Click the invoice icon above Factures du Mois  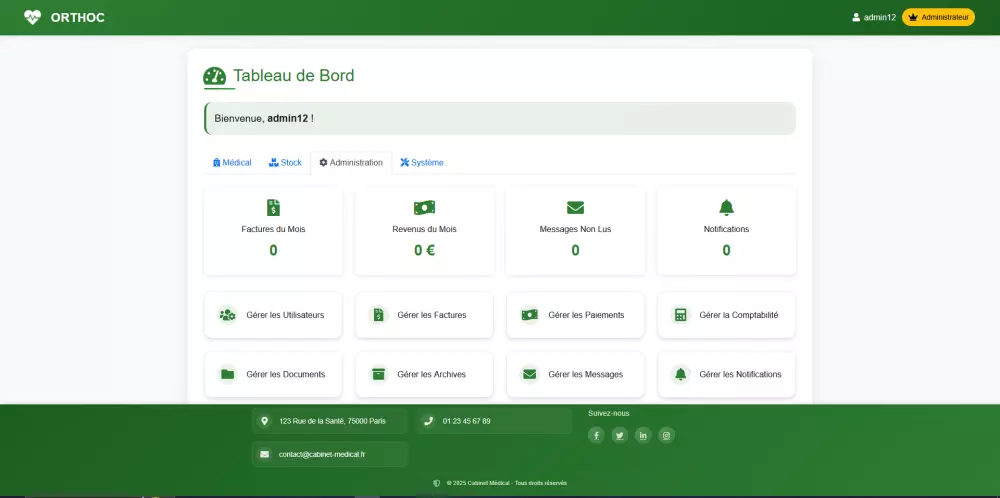(273, 207)
